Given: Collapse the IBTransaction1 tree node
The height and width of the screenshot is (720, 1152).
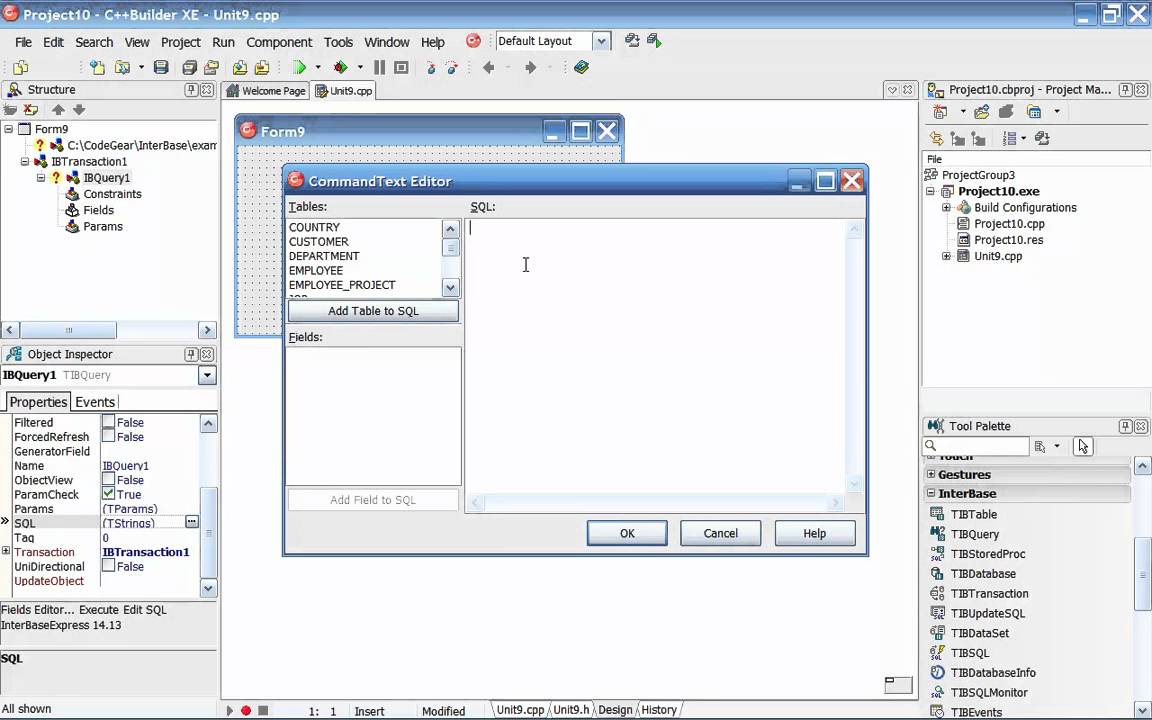Looking at the screenshot, I should (x=25, y=162).
